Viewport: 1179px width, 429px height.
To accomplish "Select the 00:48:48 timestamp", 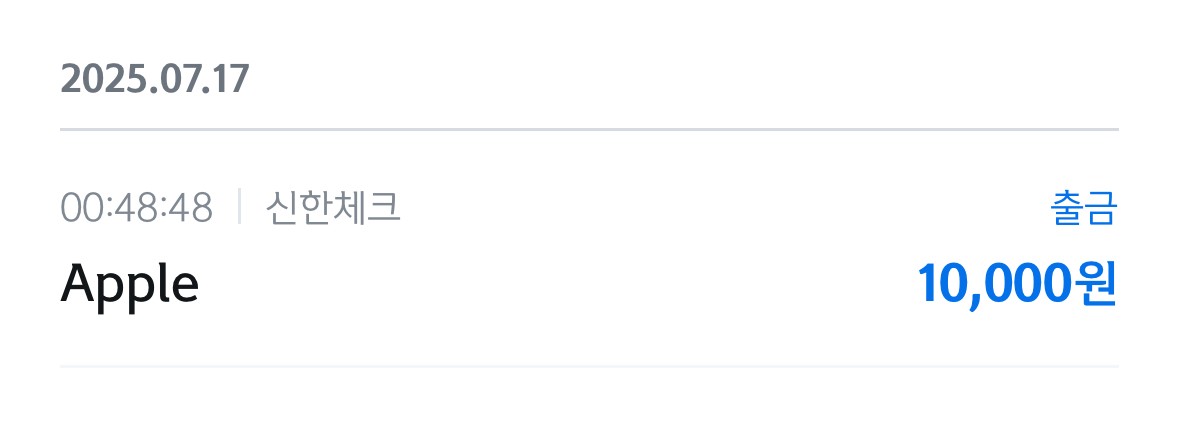I will click(137, 209).
